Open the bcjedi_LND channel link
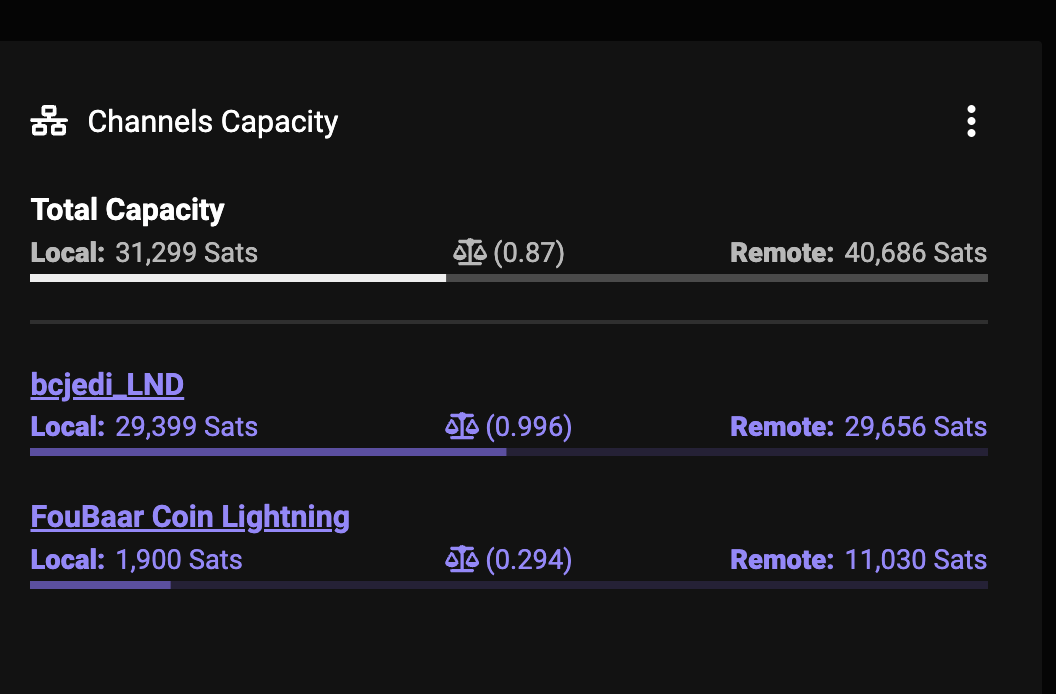Viewport: 1056px width, 694px height. coord(107,385)
